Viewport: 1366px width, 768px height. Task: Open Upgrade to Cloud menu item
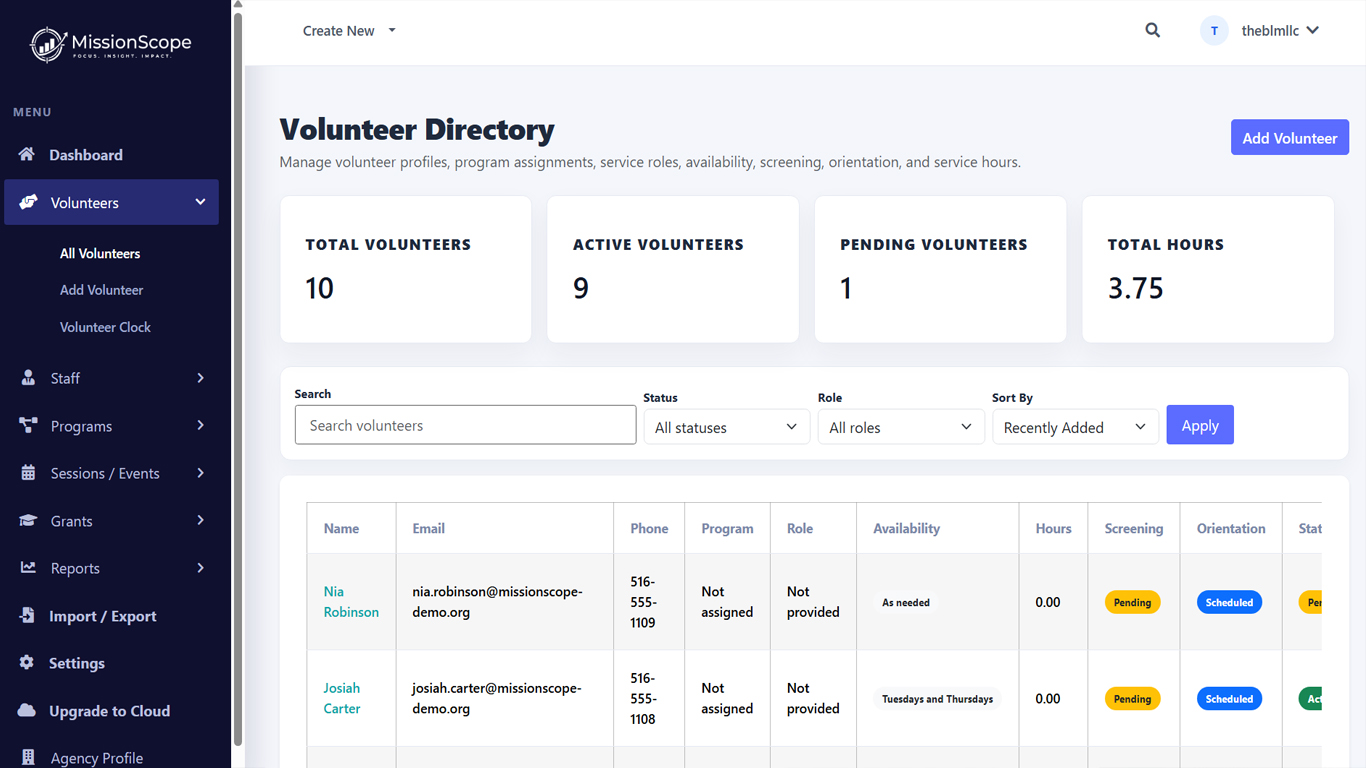111,711
